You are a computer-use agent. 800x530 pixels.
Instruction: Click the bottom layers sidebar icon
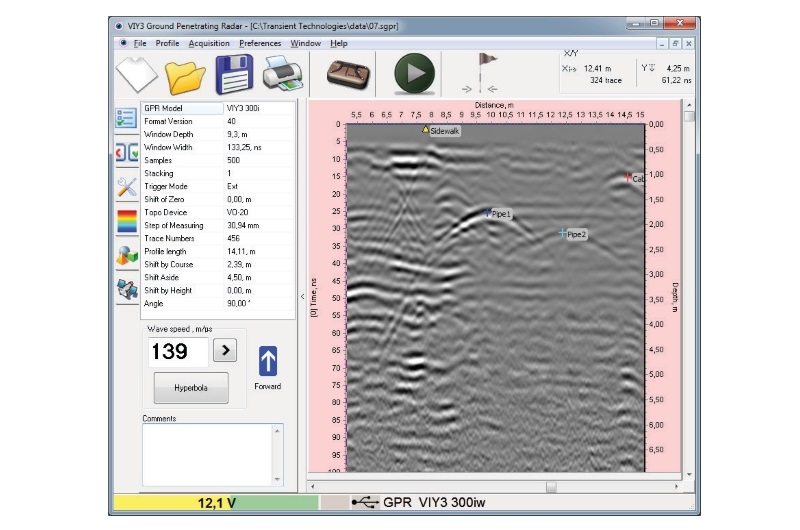tap(127, 289)
